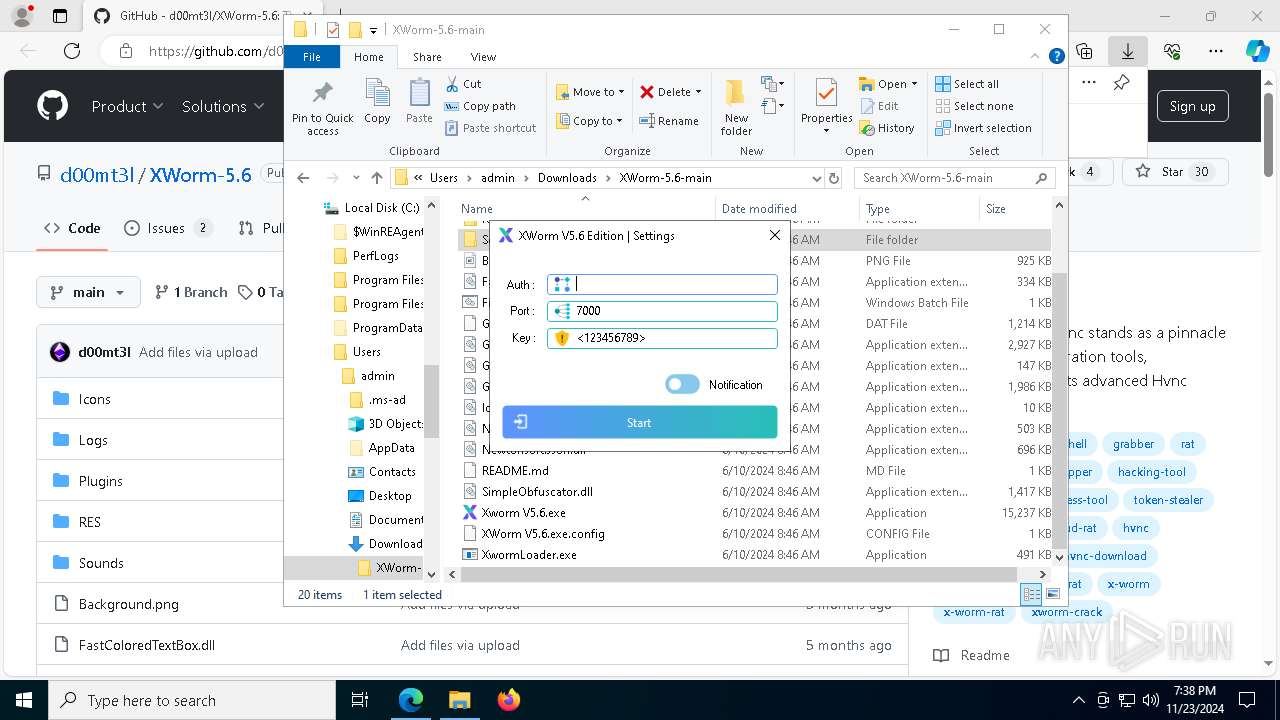Click the Port field showing 7000

click(x=662, y=311)
